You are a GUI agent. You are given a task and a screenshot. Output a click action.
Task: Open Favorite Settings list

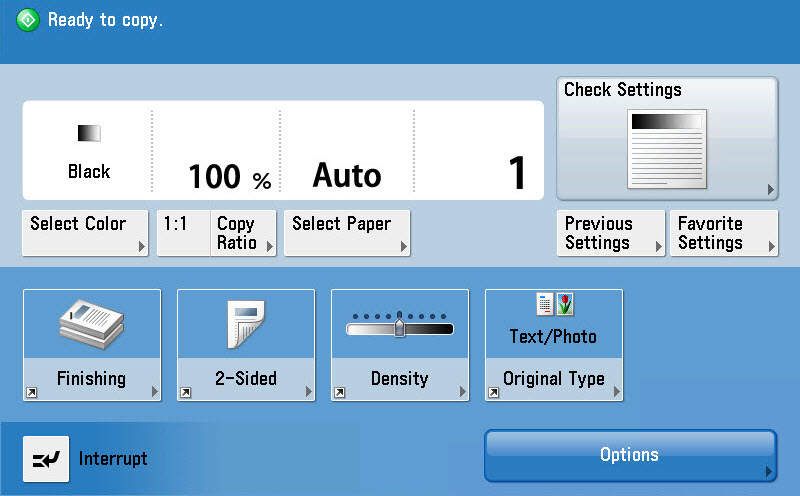[723, 233]
